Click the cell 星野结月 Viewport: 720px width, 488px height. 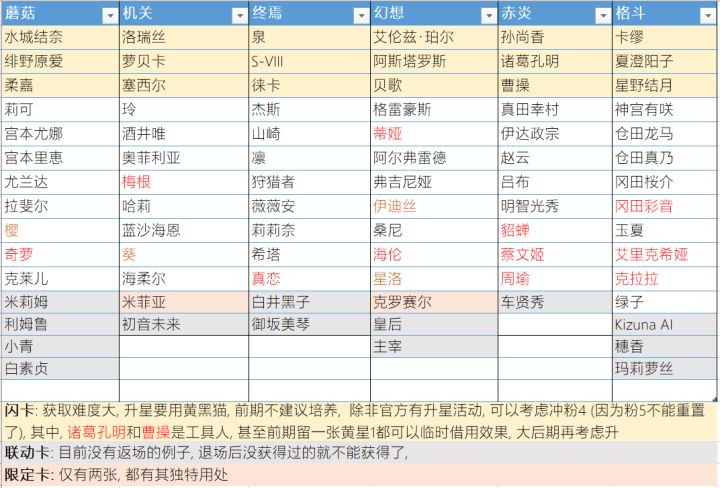[664, 85]
